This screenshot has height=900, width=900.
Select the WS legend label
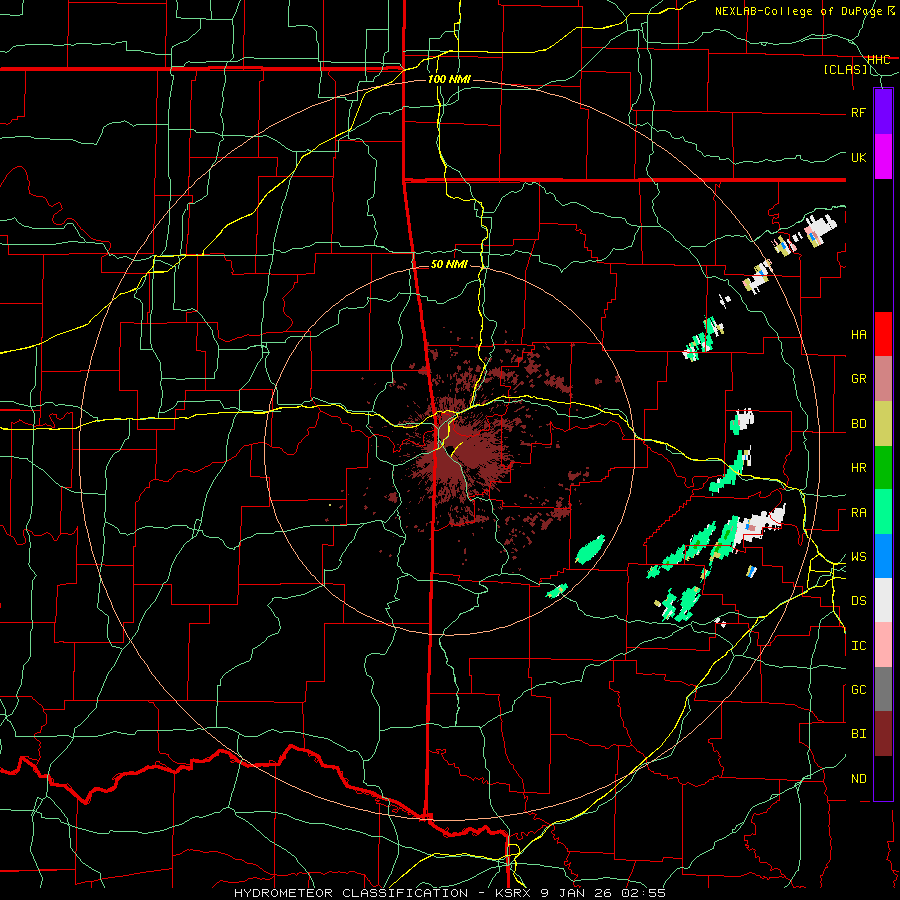click(858, 556)
